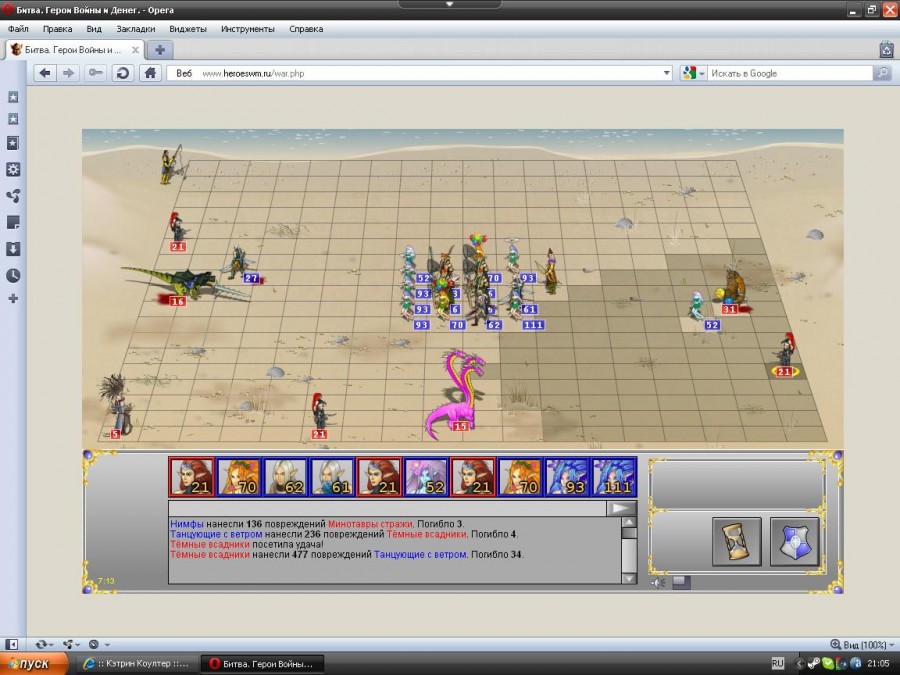This screenshot has height=675, width=900.
Task: Click the RU language indicator
Action: click(777, 664)
